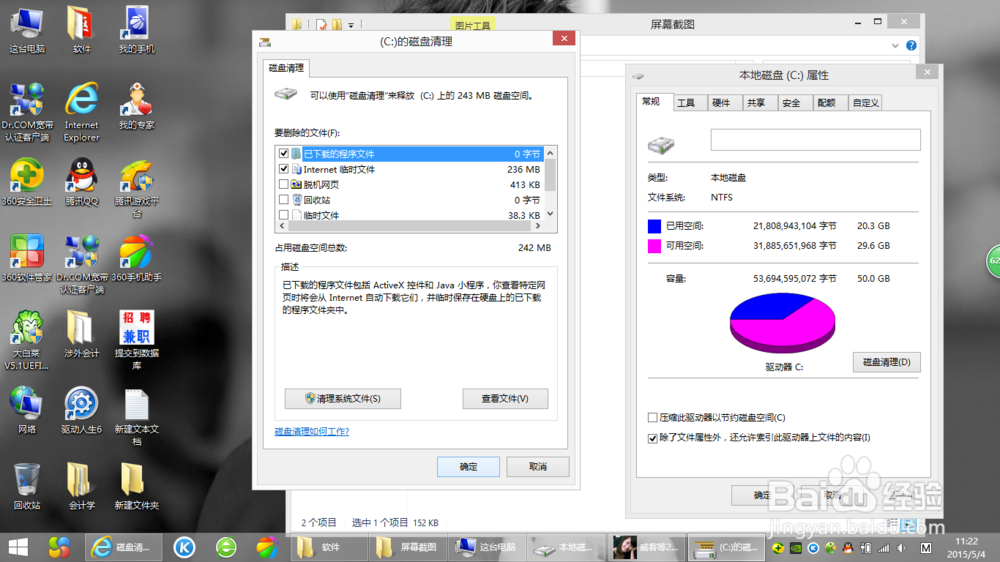Click the magenta 可用空间 color swatch
Screen dimensions: 1000x562
[x=654, y=246]
